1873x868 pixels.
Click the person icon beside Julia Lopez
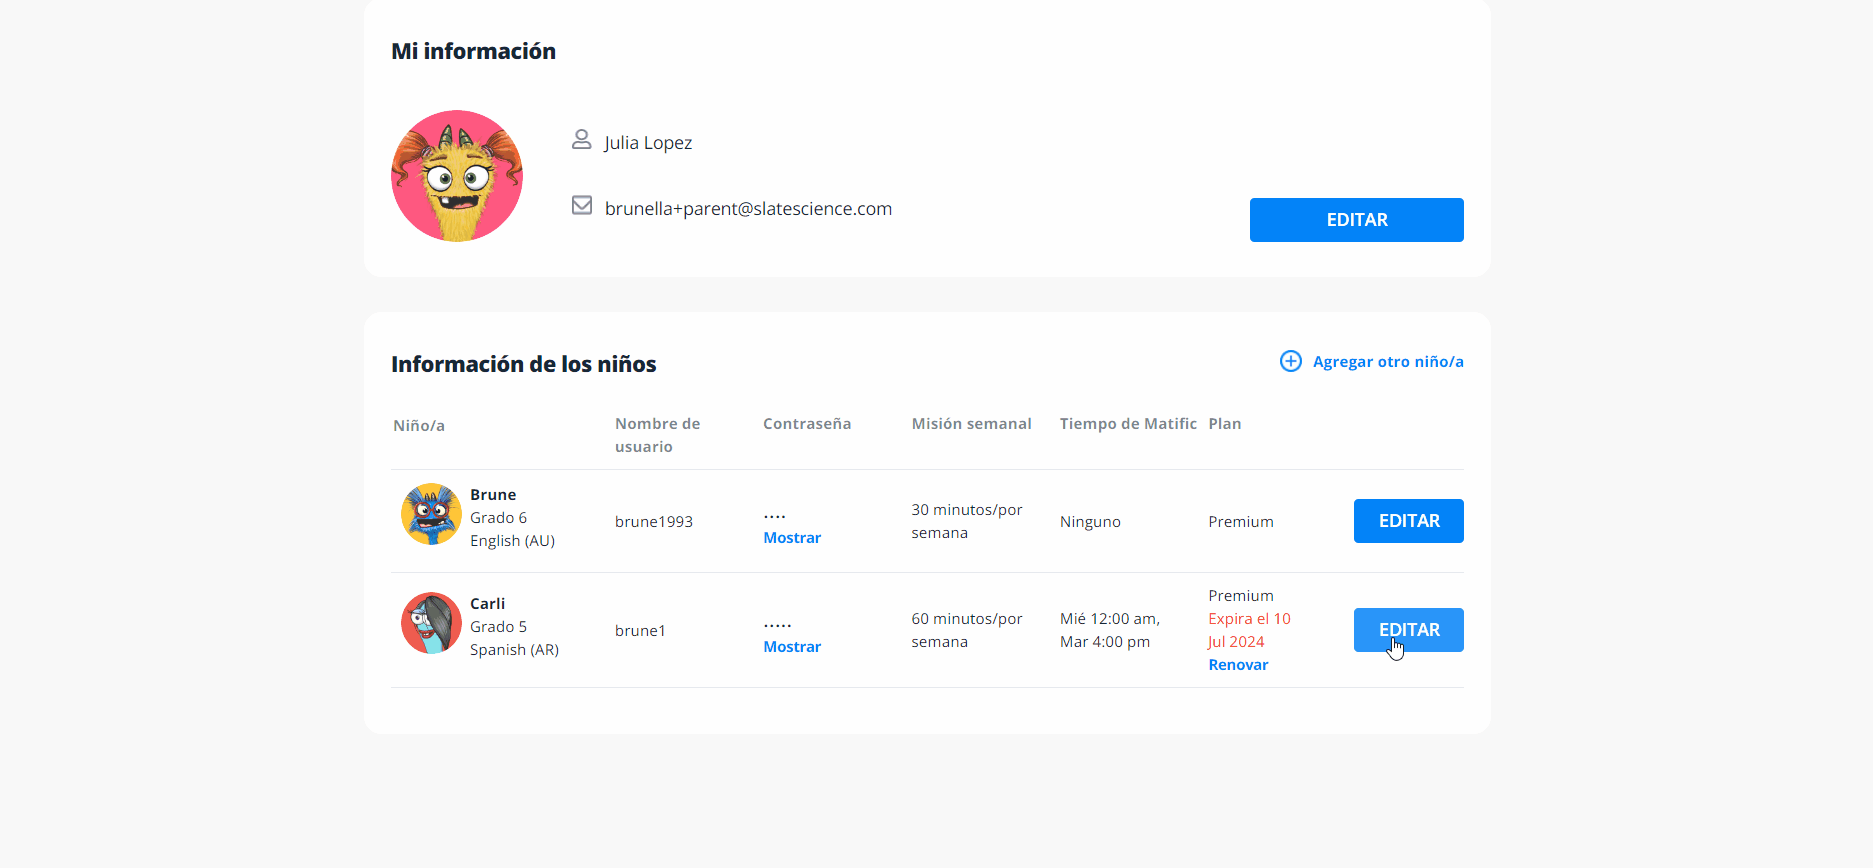(x=581, y=140)
